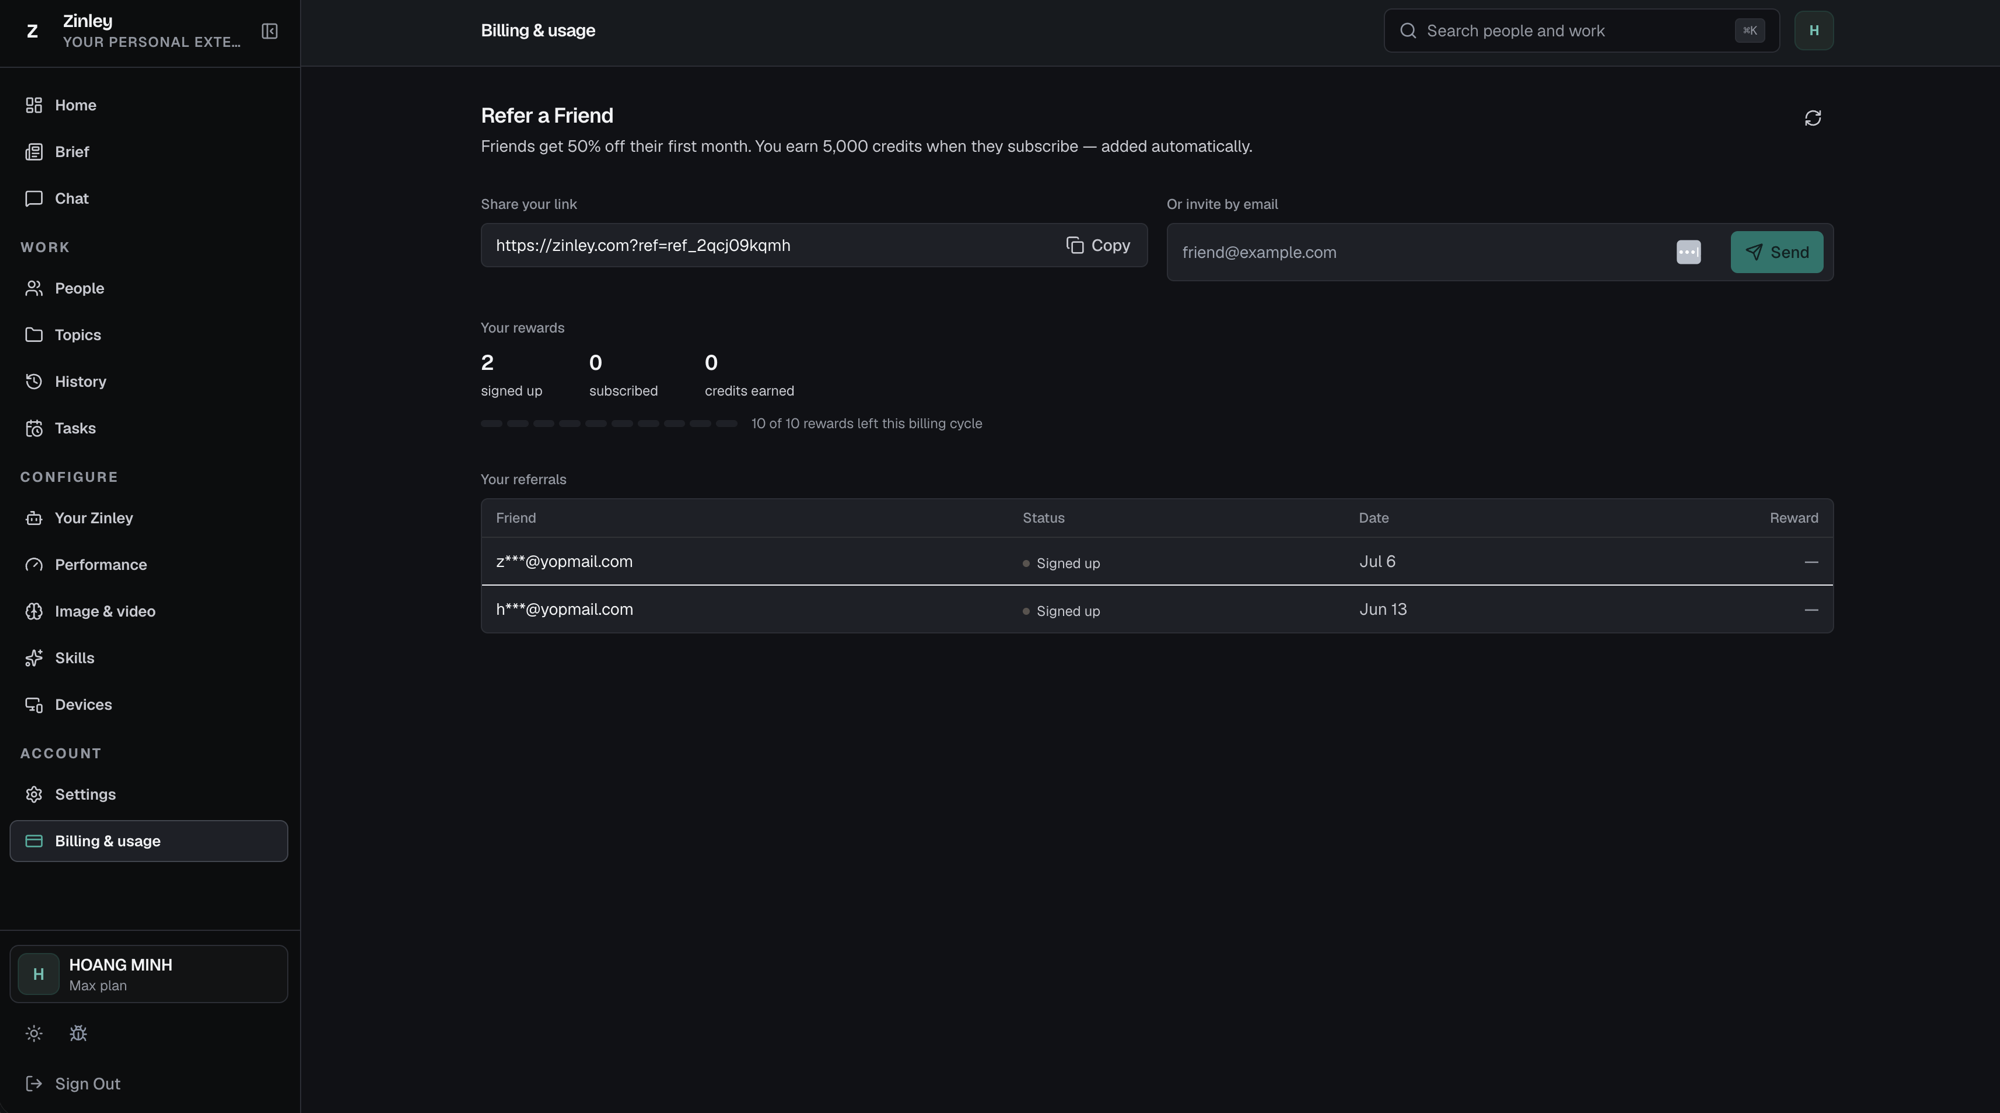Screen dimensions: 2000x1113
Task: Click the Chat bubble icon
Action: tap(34, 198)
